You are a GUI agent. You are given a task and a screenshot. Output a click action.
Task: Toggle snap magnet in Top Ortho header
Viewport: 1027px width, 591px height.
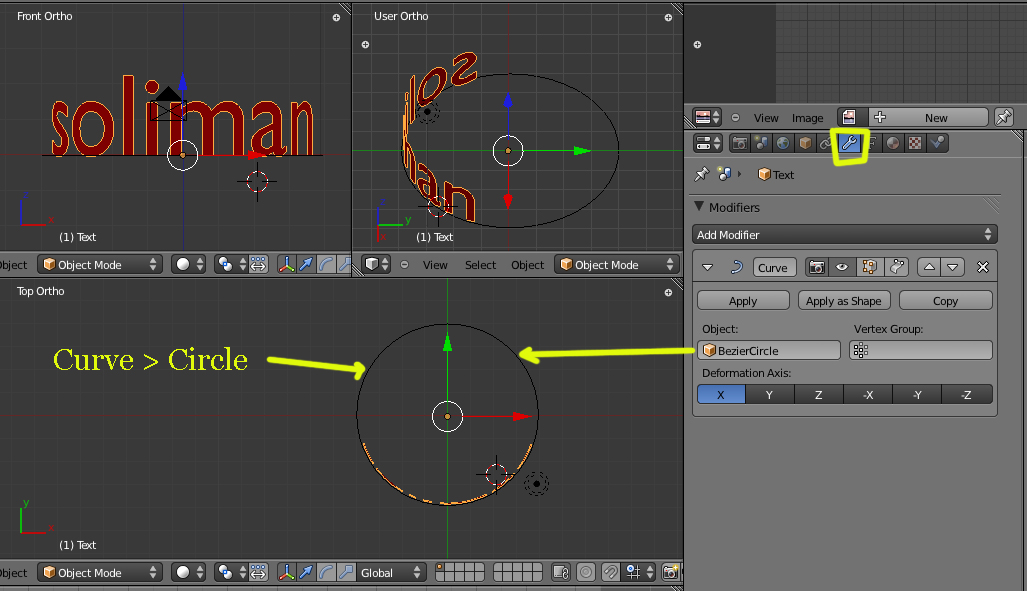pyautogui.click(x=610, y=573)
